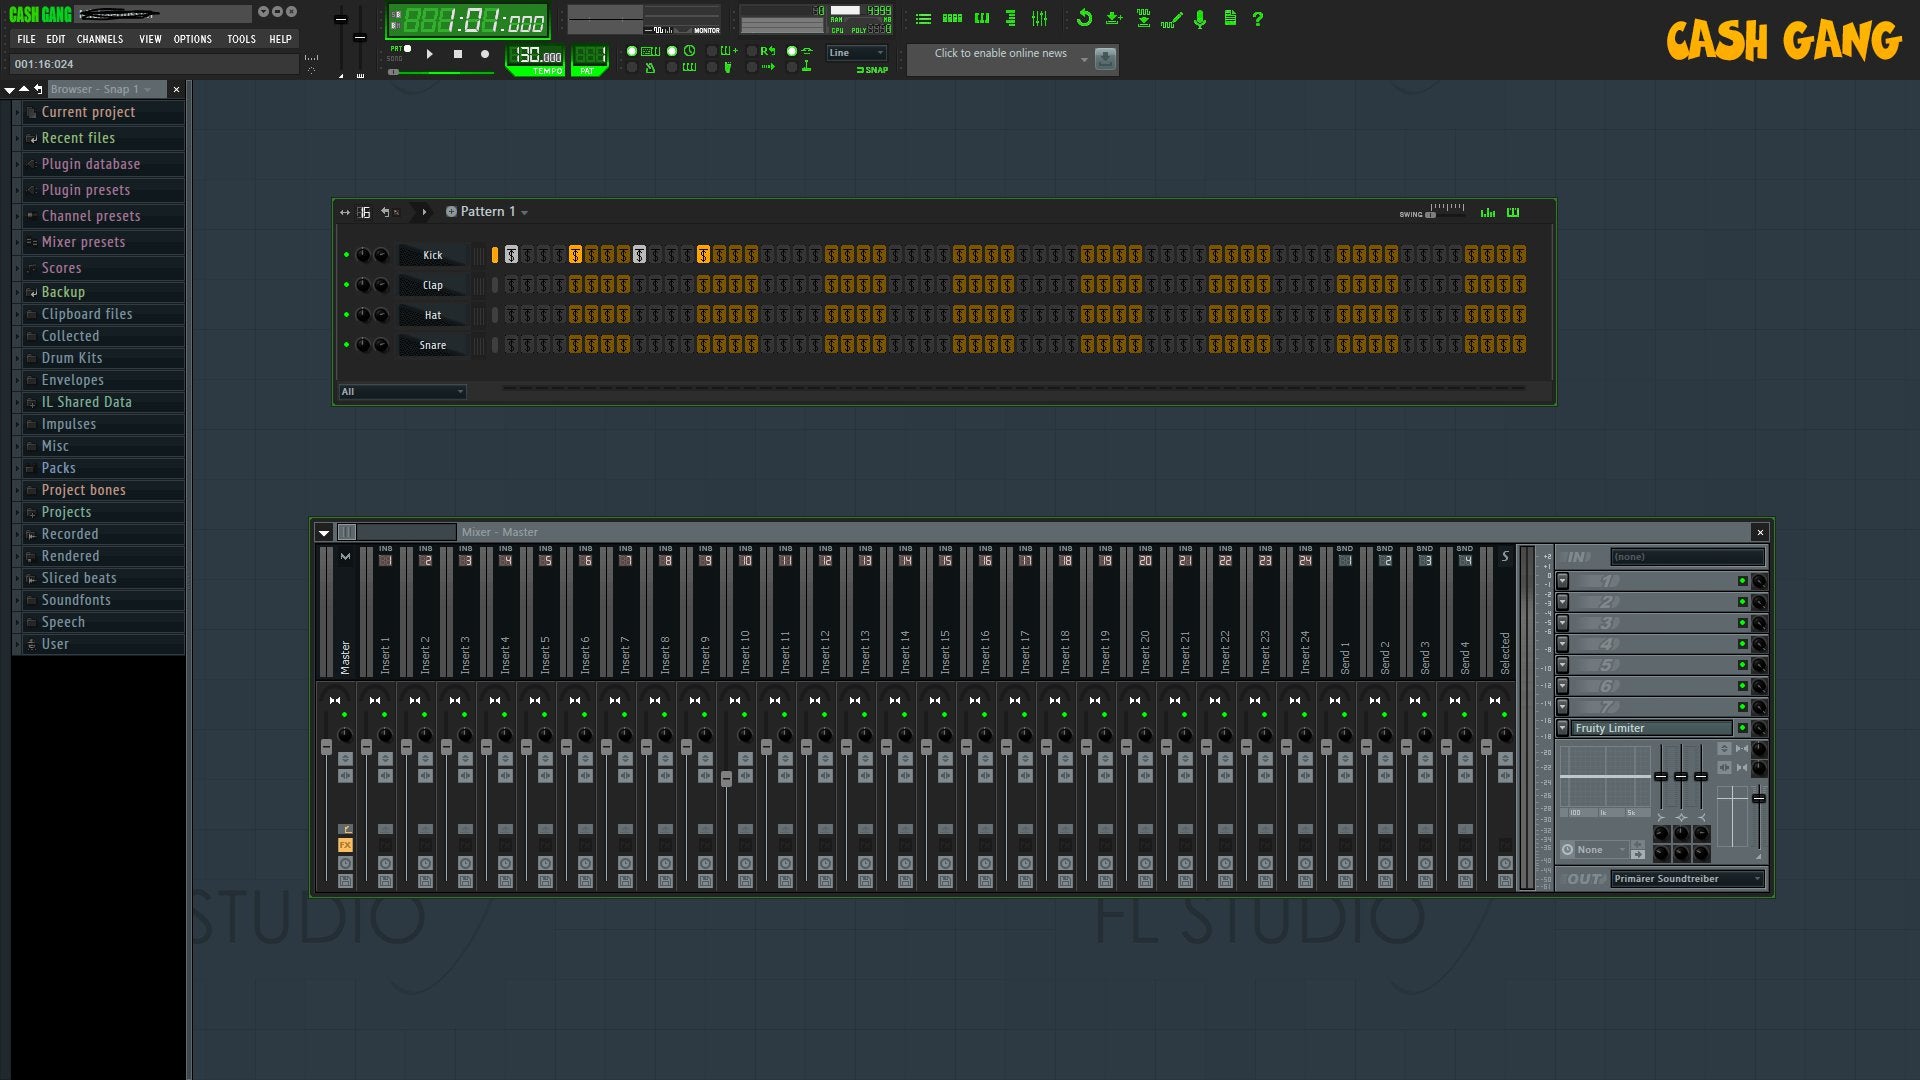
Task: Click the countdown clock icon in the toolbar
Action: pyautogui.click(x=689, y=51)
